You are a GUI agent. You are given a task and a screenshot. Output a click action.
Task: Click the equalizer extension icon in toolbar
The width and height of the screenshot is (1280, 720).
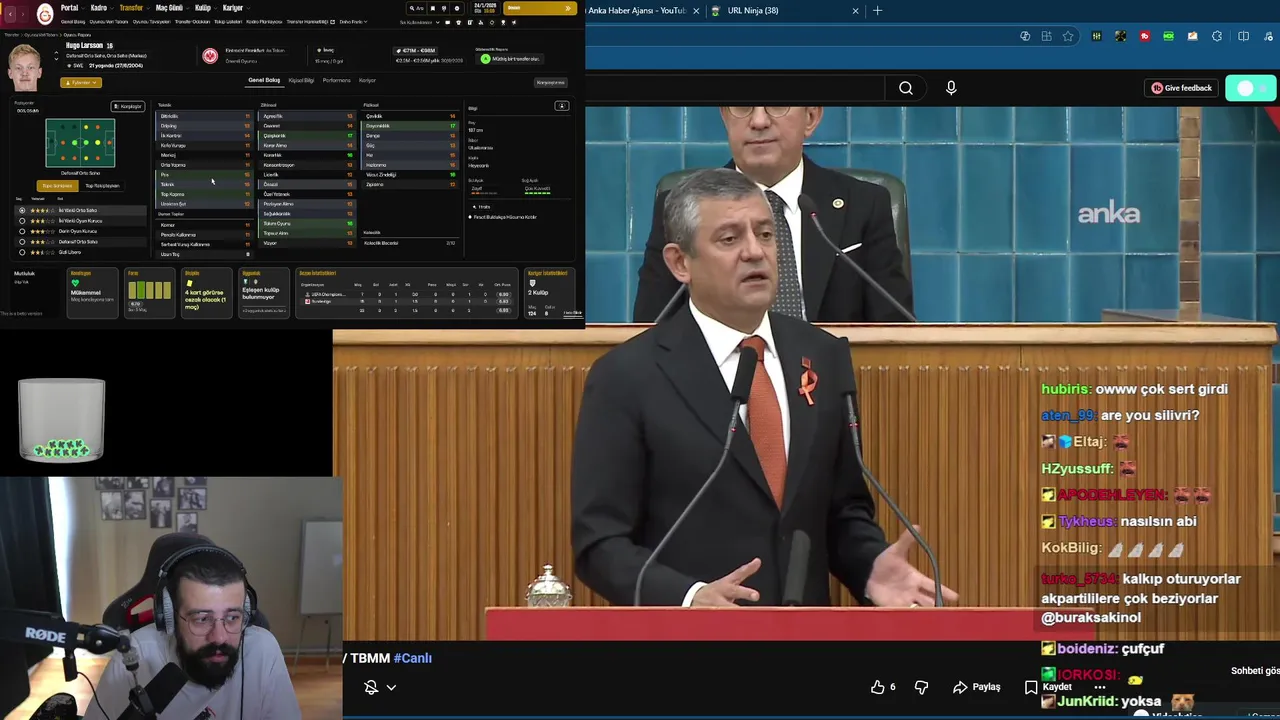[1096, 36]
